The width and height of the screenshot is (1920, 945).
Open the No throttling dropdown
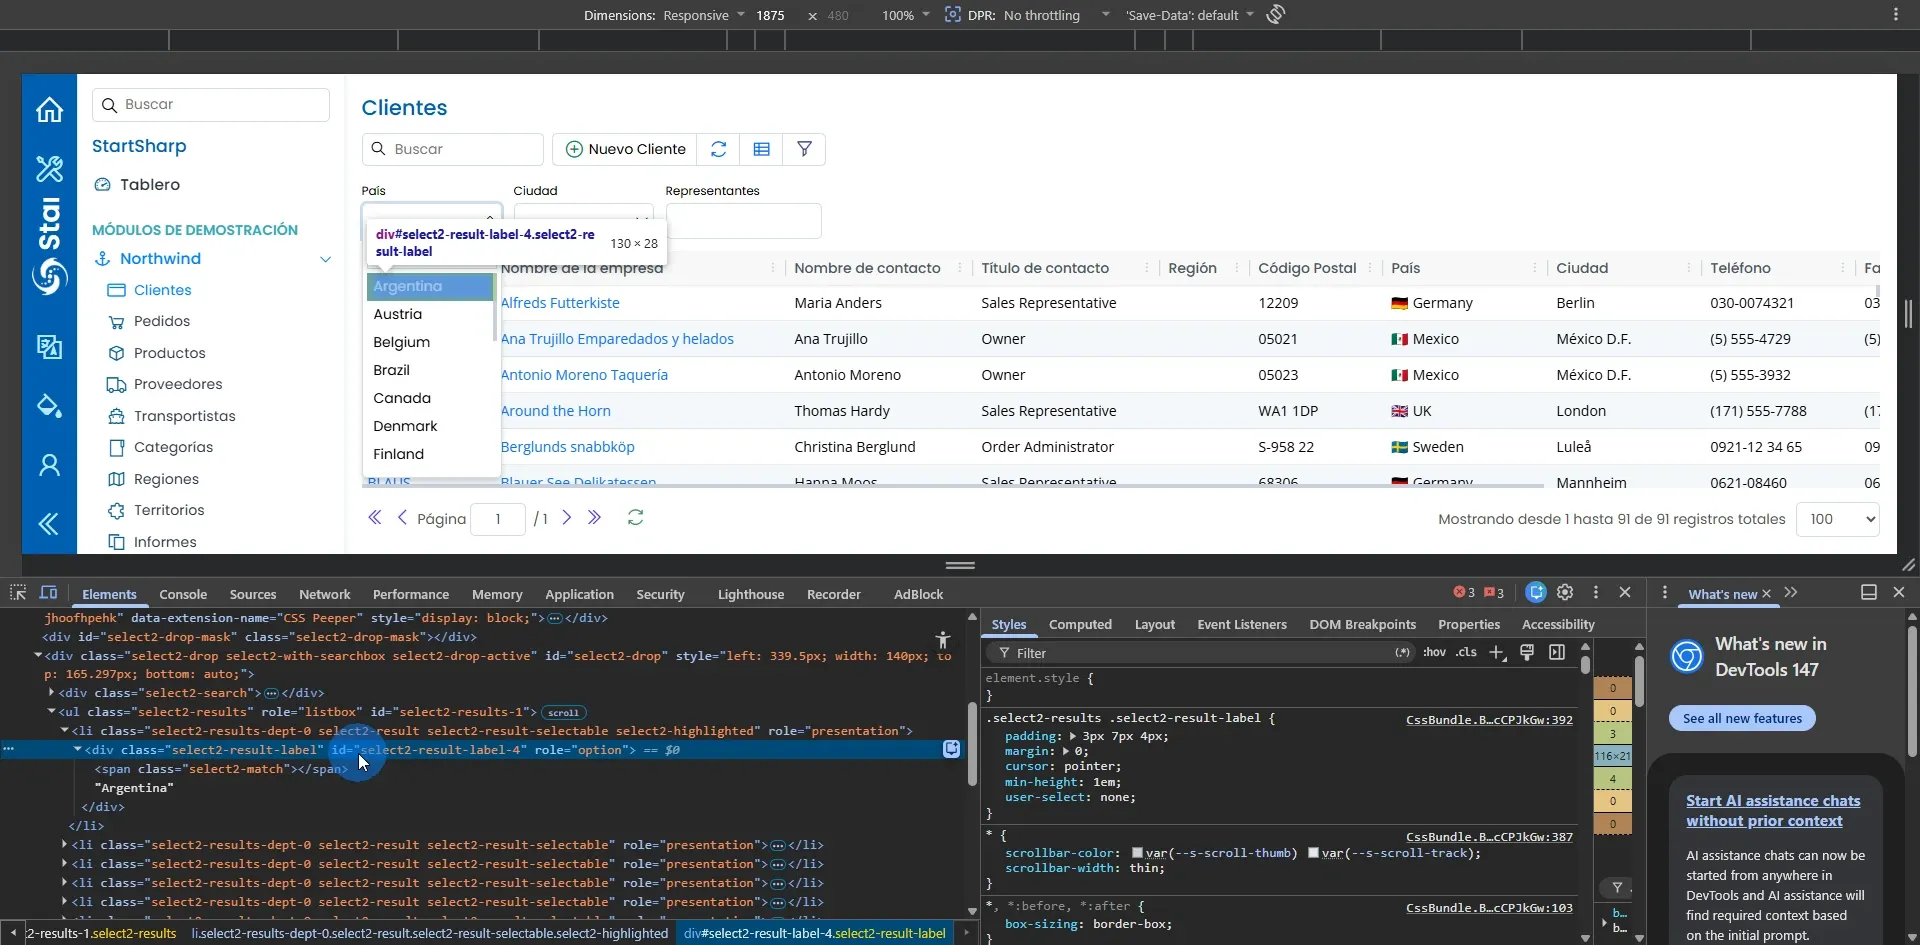[1056, 15]
